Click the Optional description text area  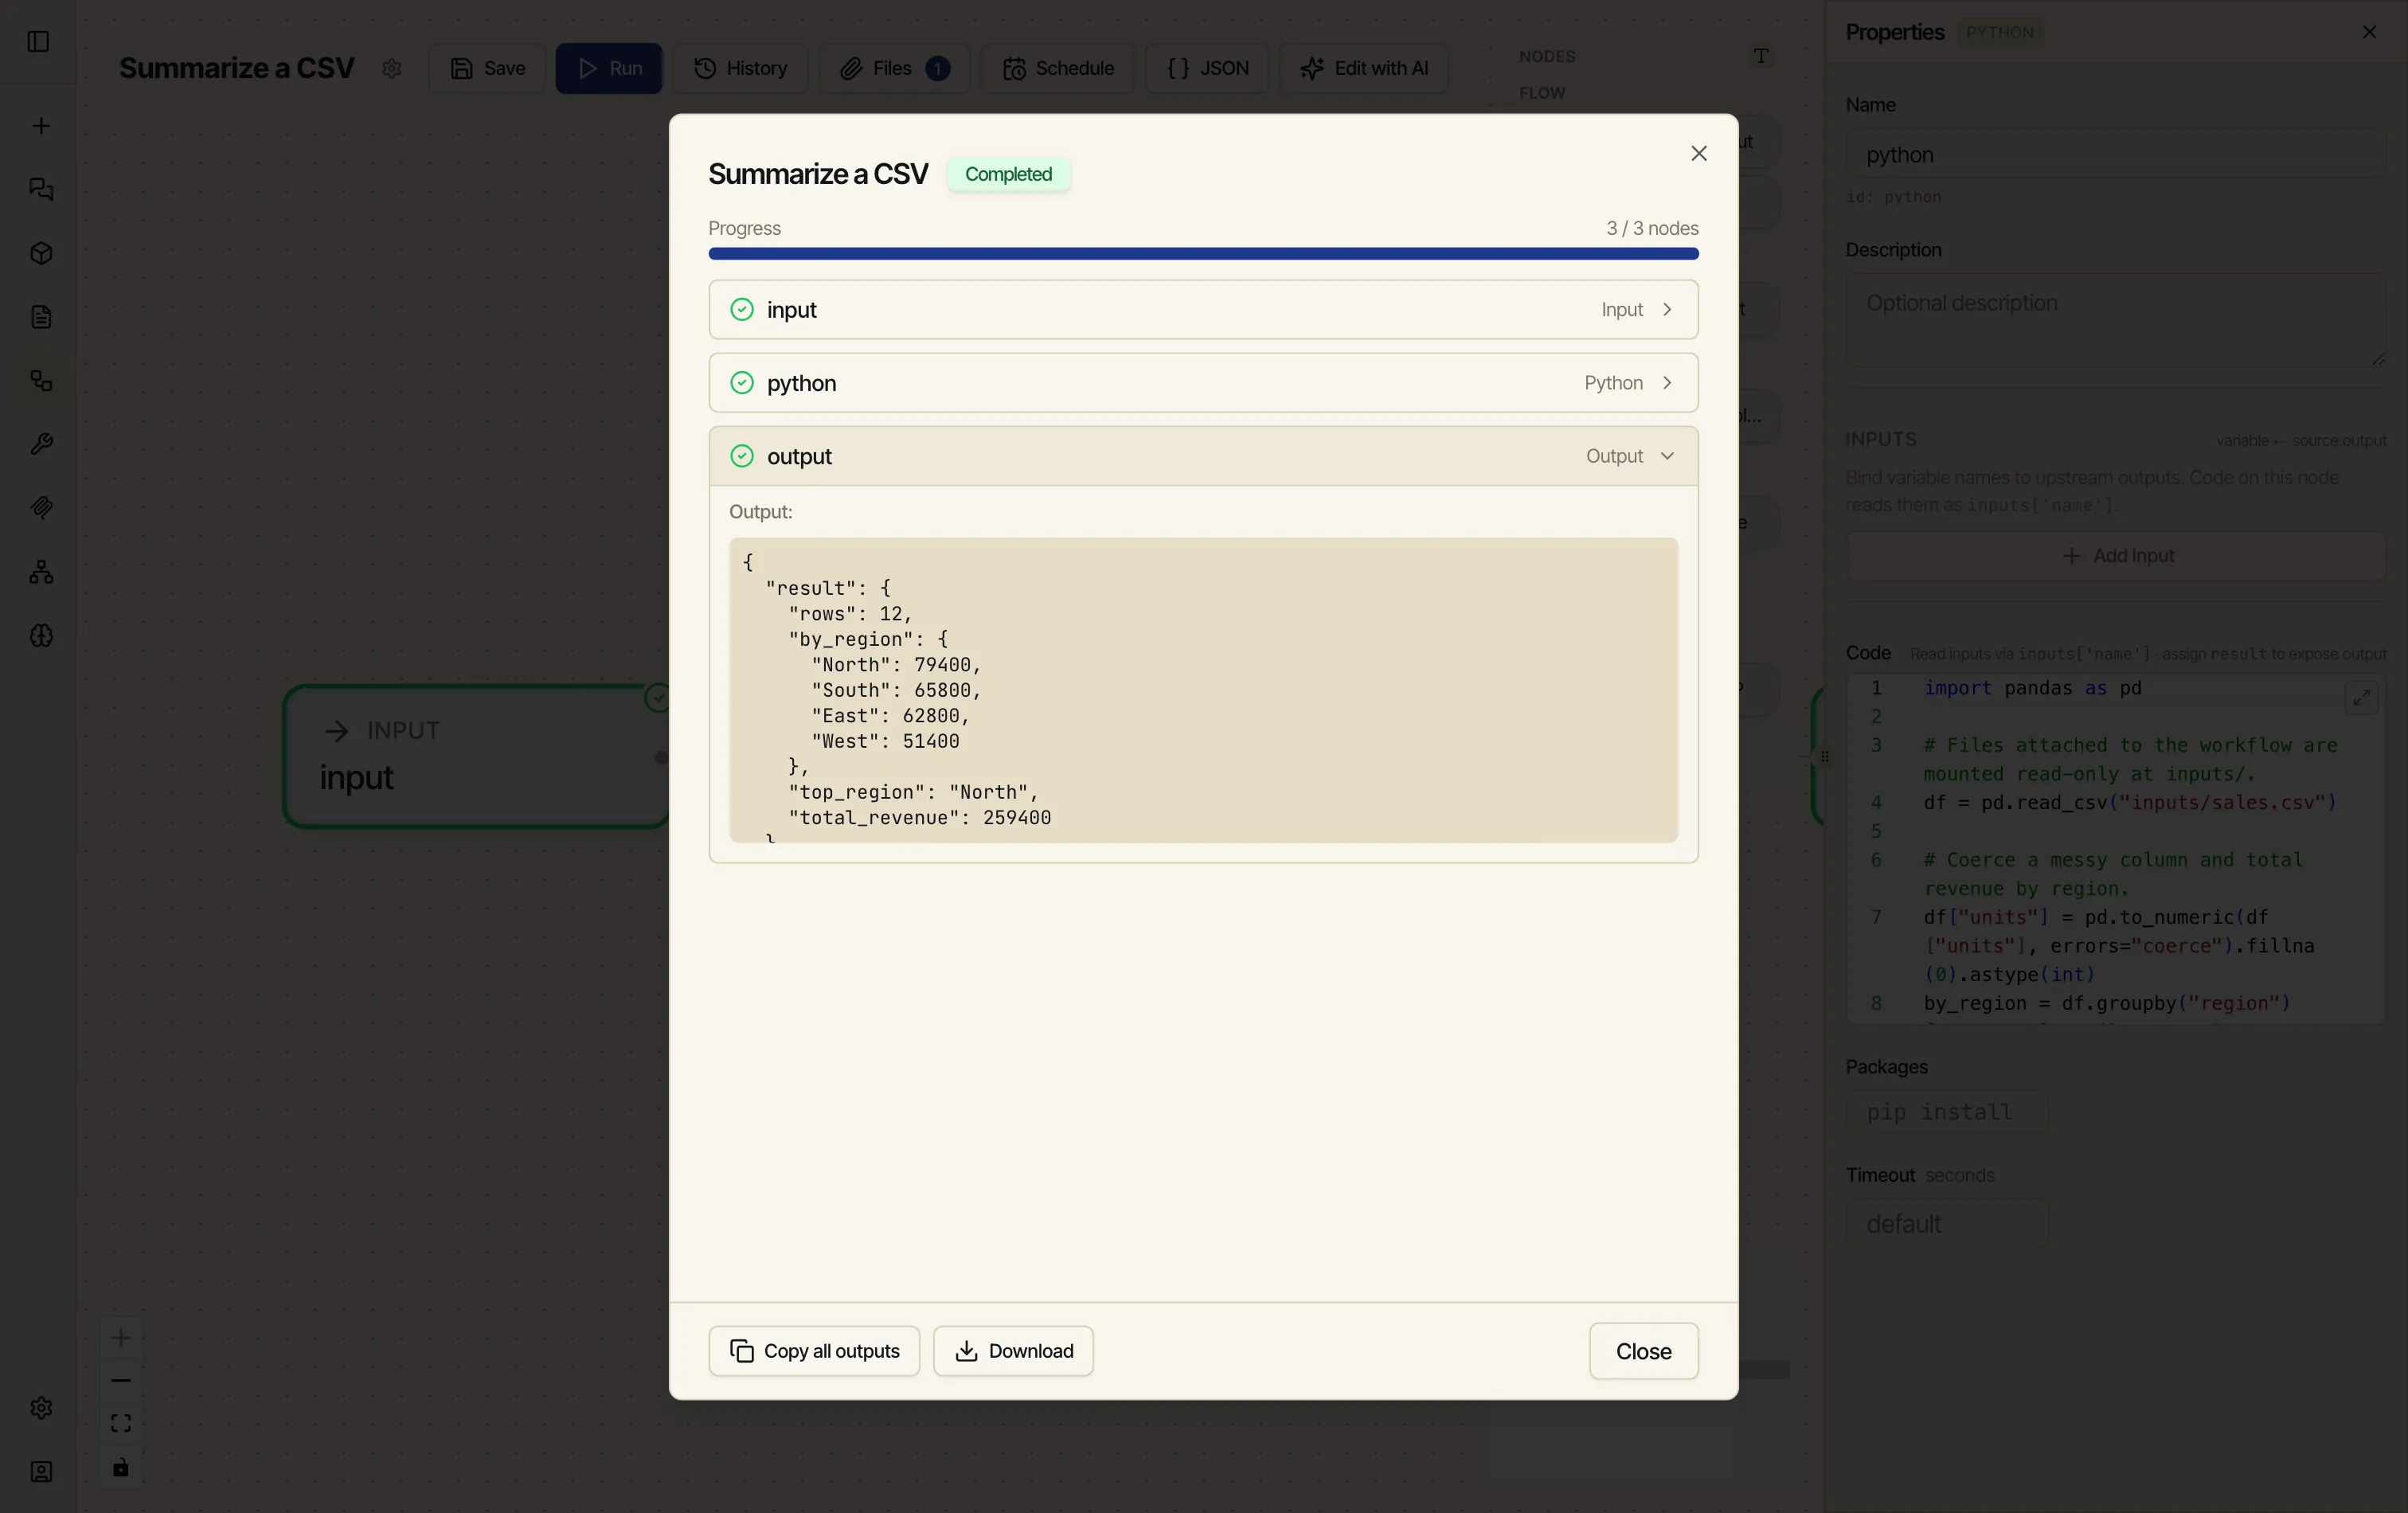pyautogui.click(x=2116, y=322)
